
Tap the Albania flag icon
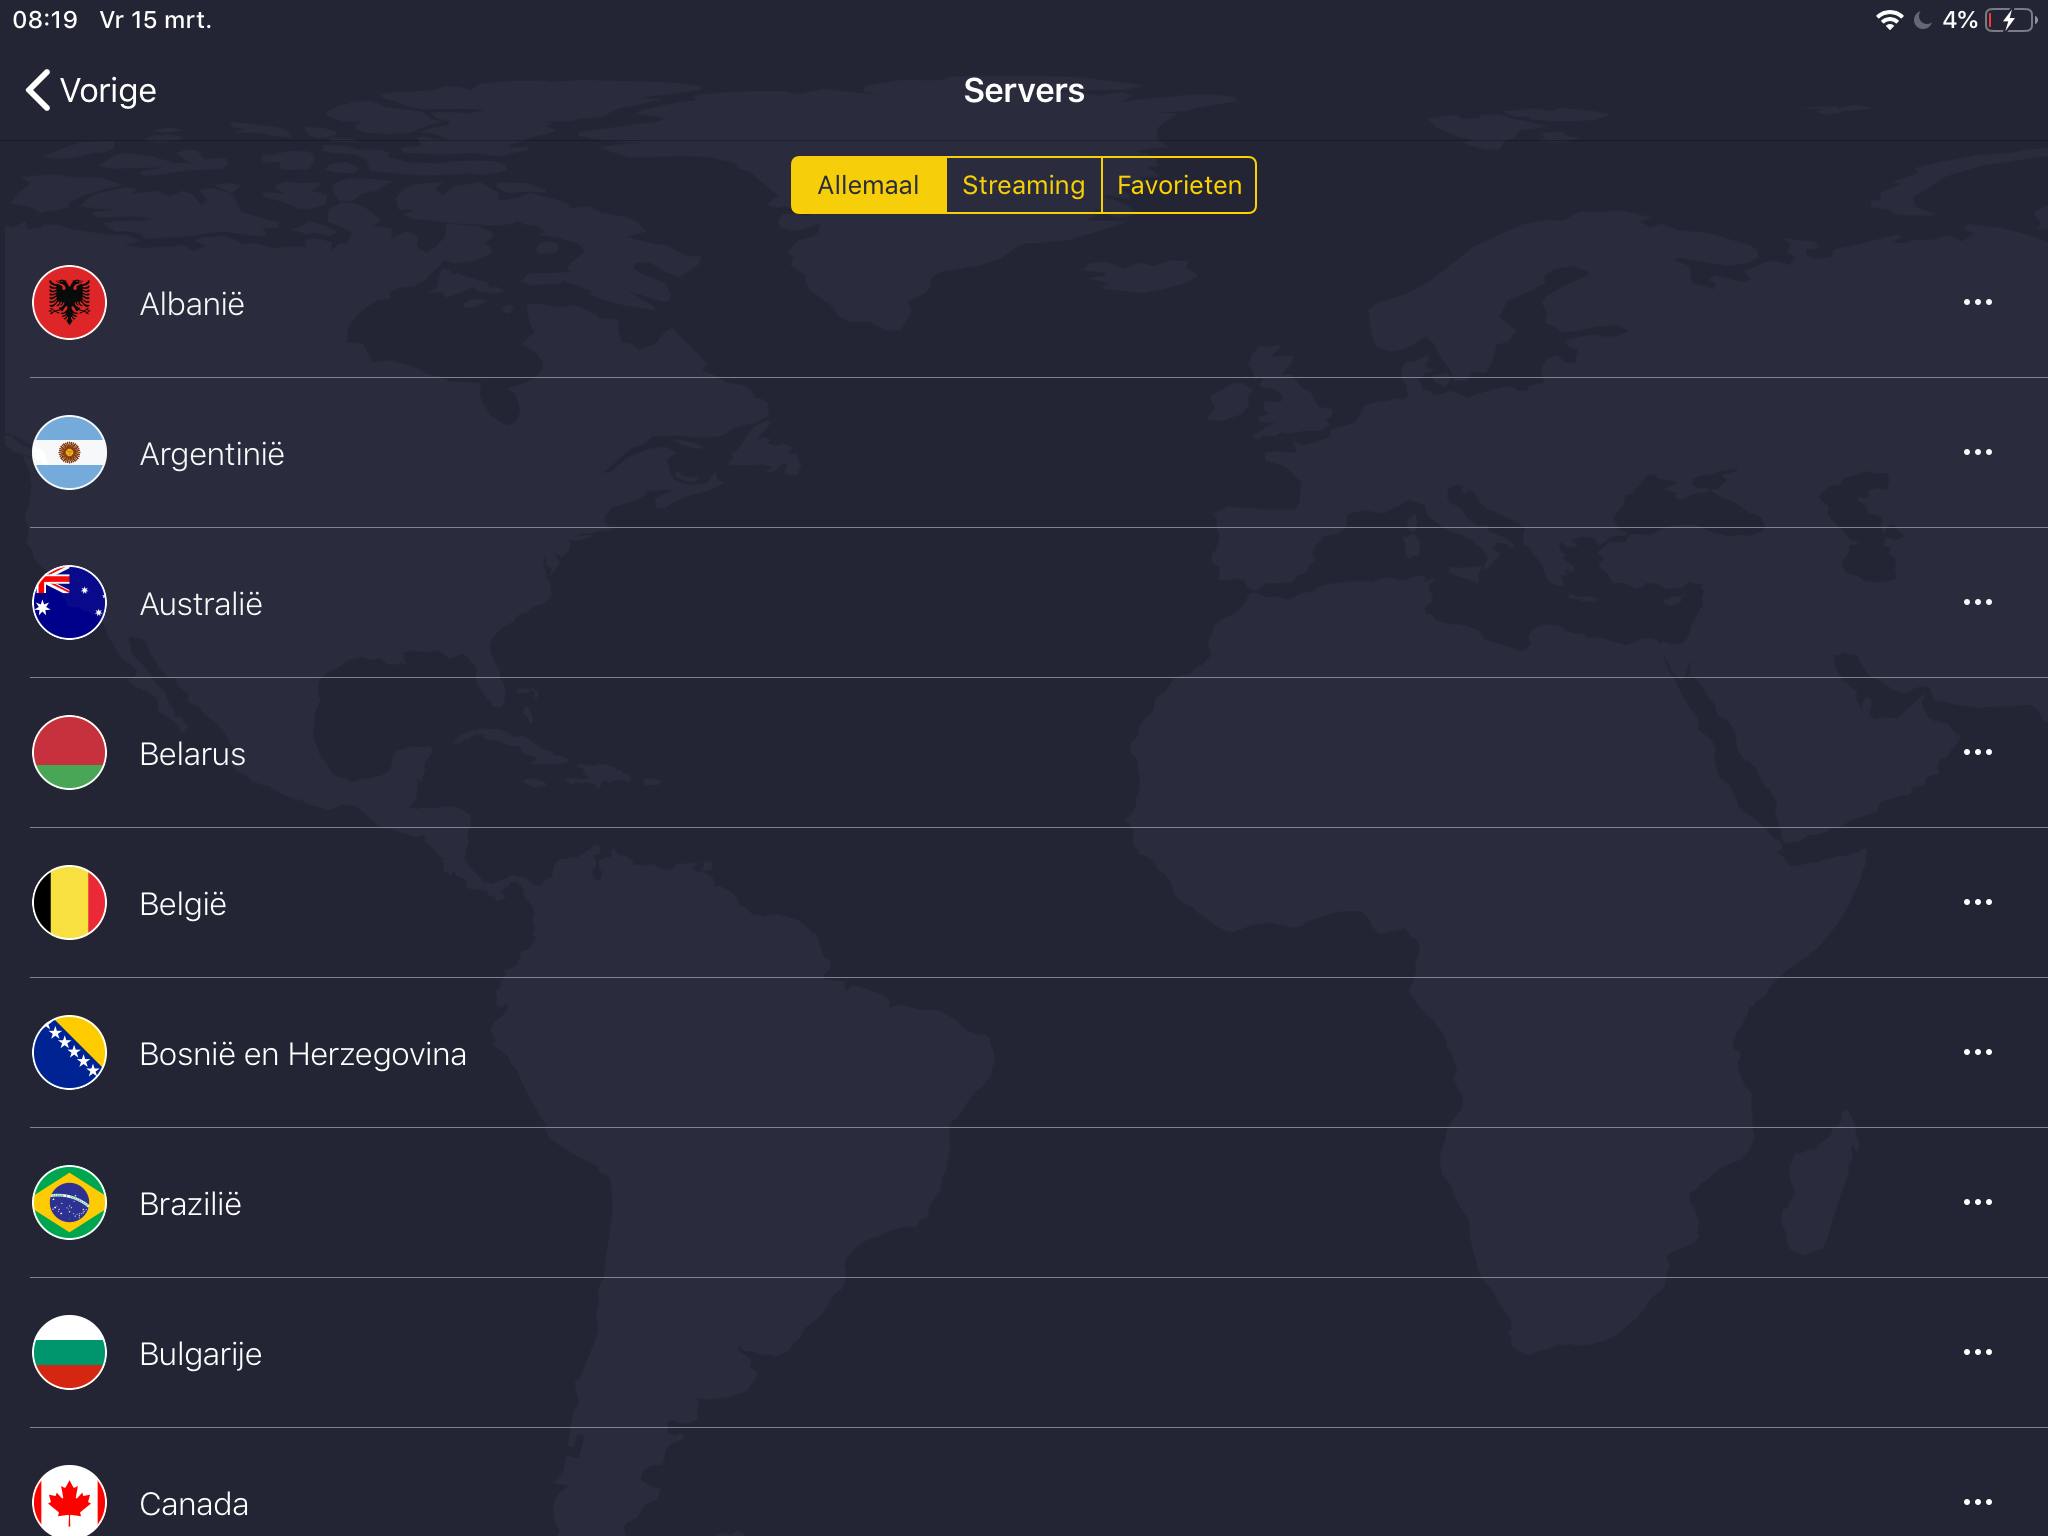tap(69, 302)
